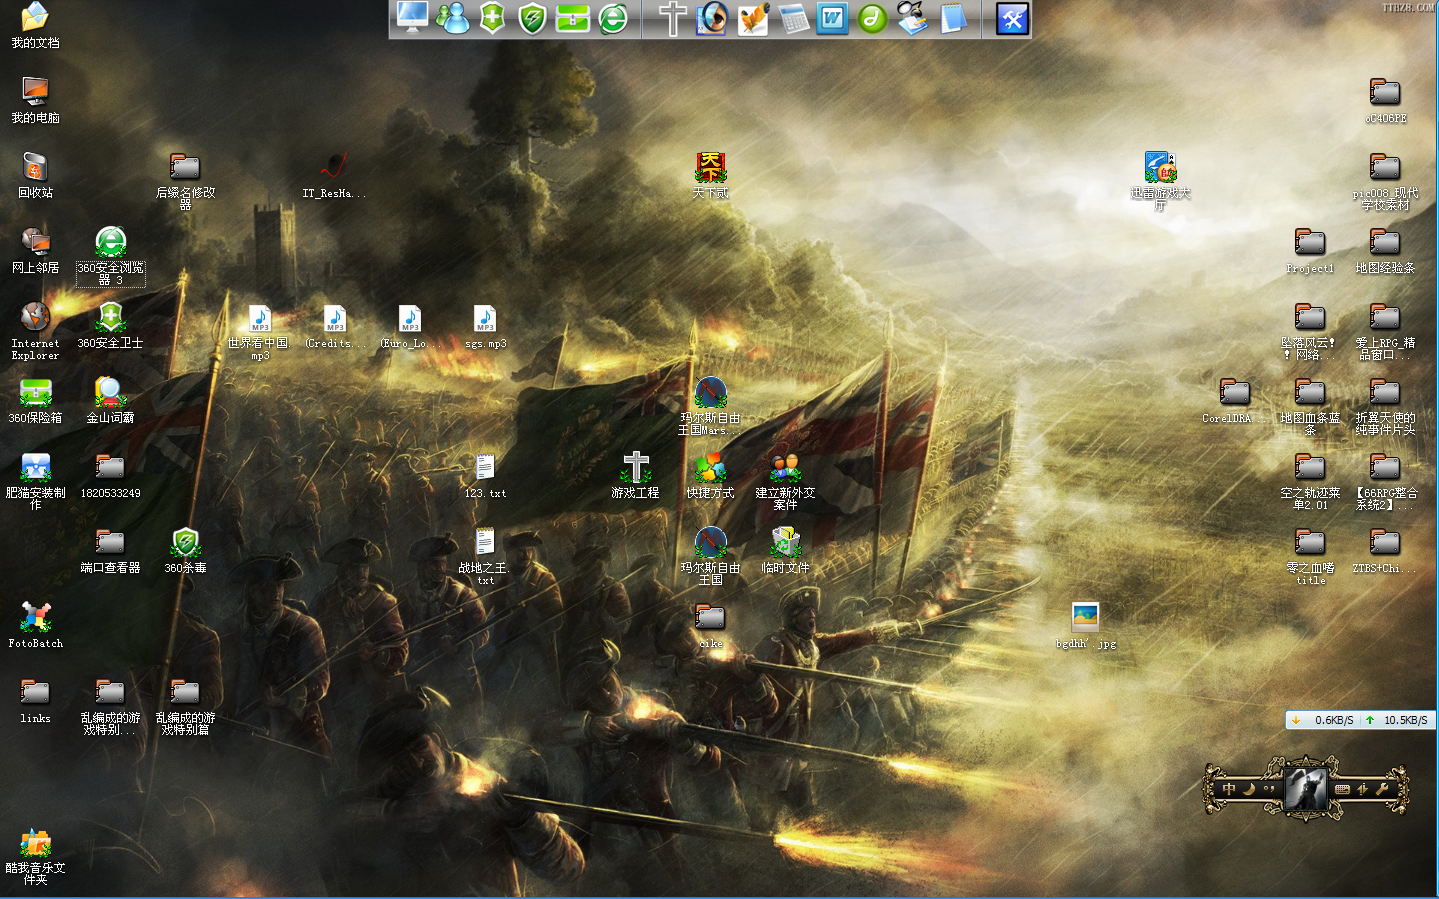Screen dimensions: 1439x899
Task: Click the blue crossed-tools icon in the dock
Action: [1012, 18]
